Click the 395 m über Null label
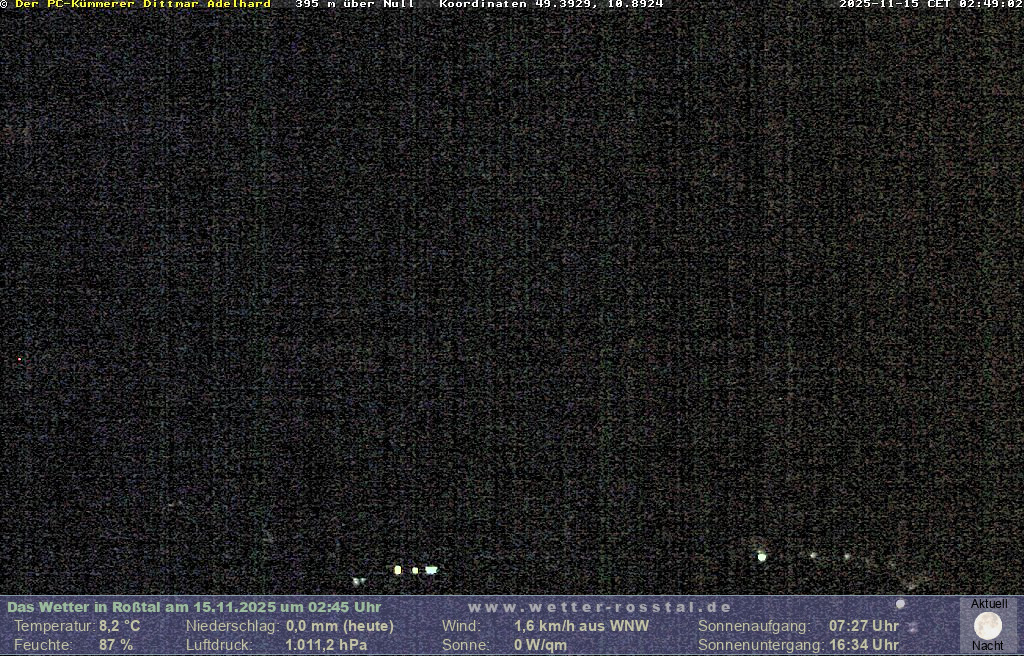This screenshot has width=1024, height=656. click(x=354, y=5)
